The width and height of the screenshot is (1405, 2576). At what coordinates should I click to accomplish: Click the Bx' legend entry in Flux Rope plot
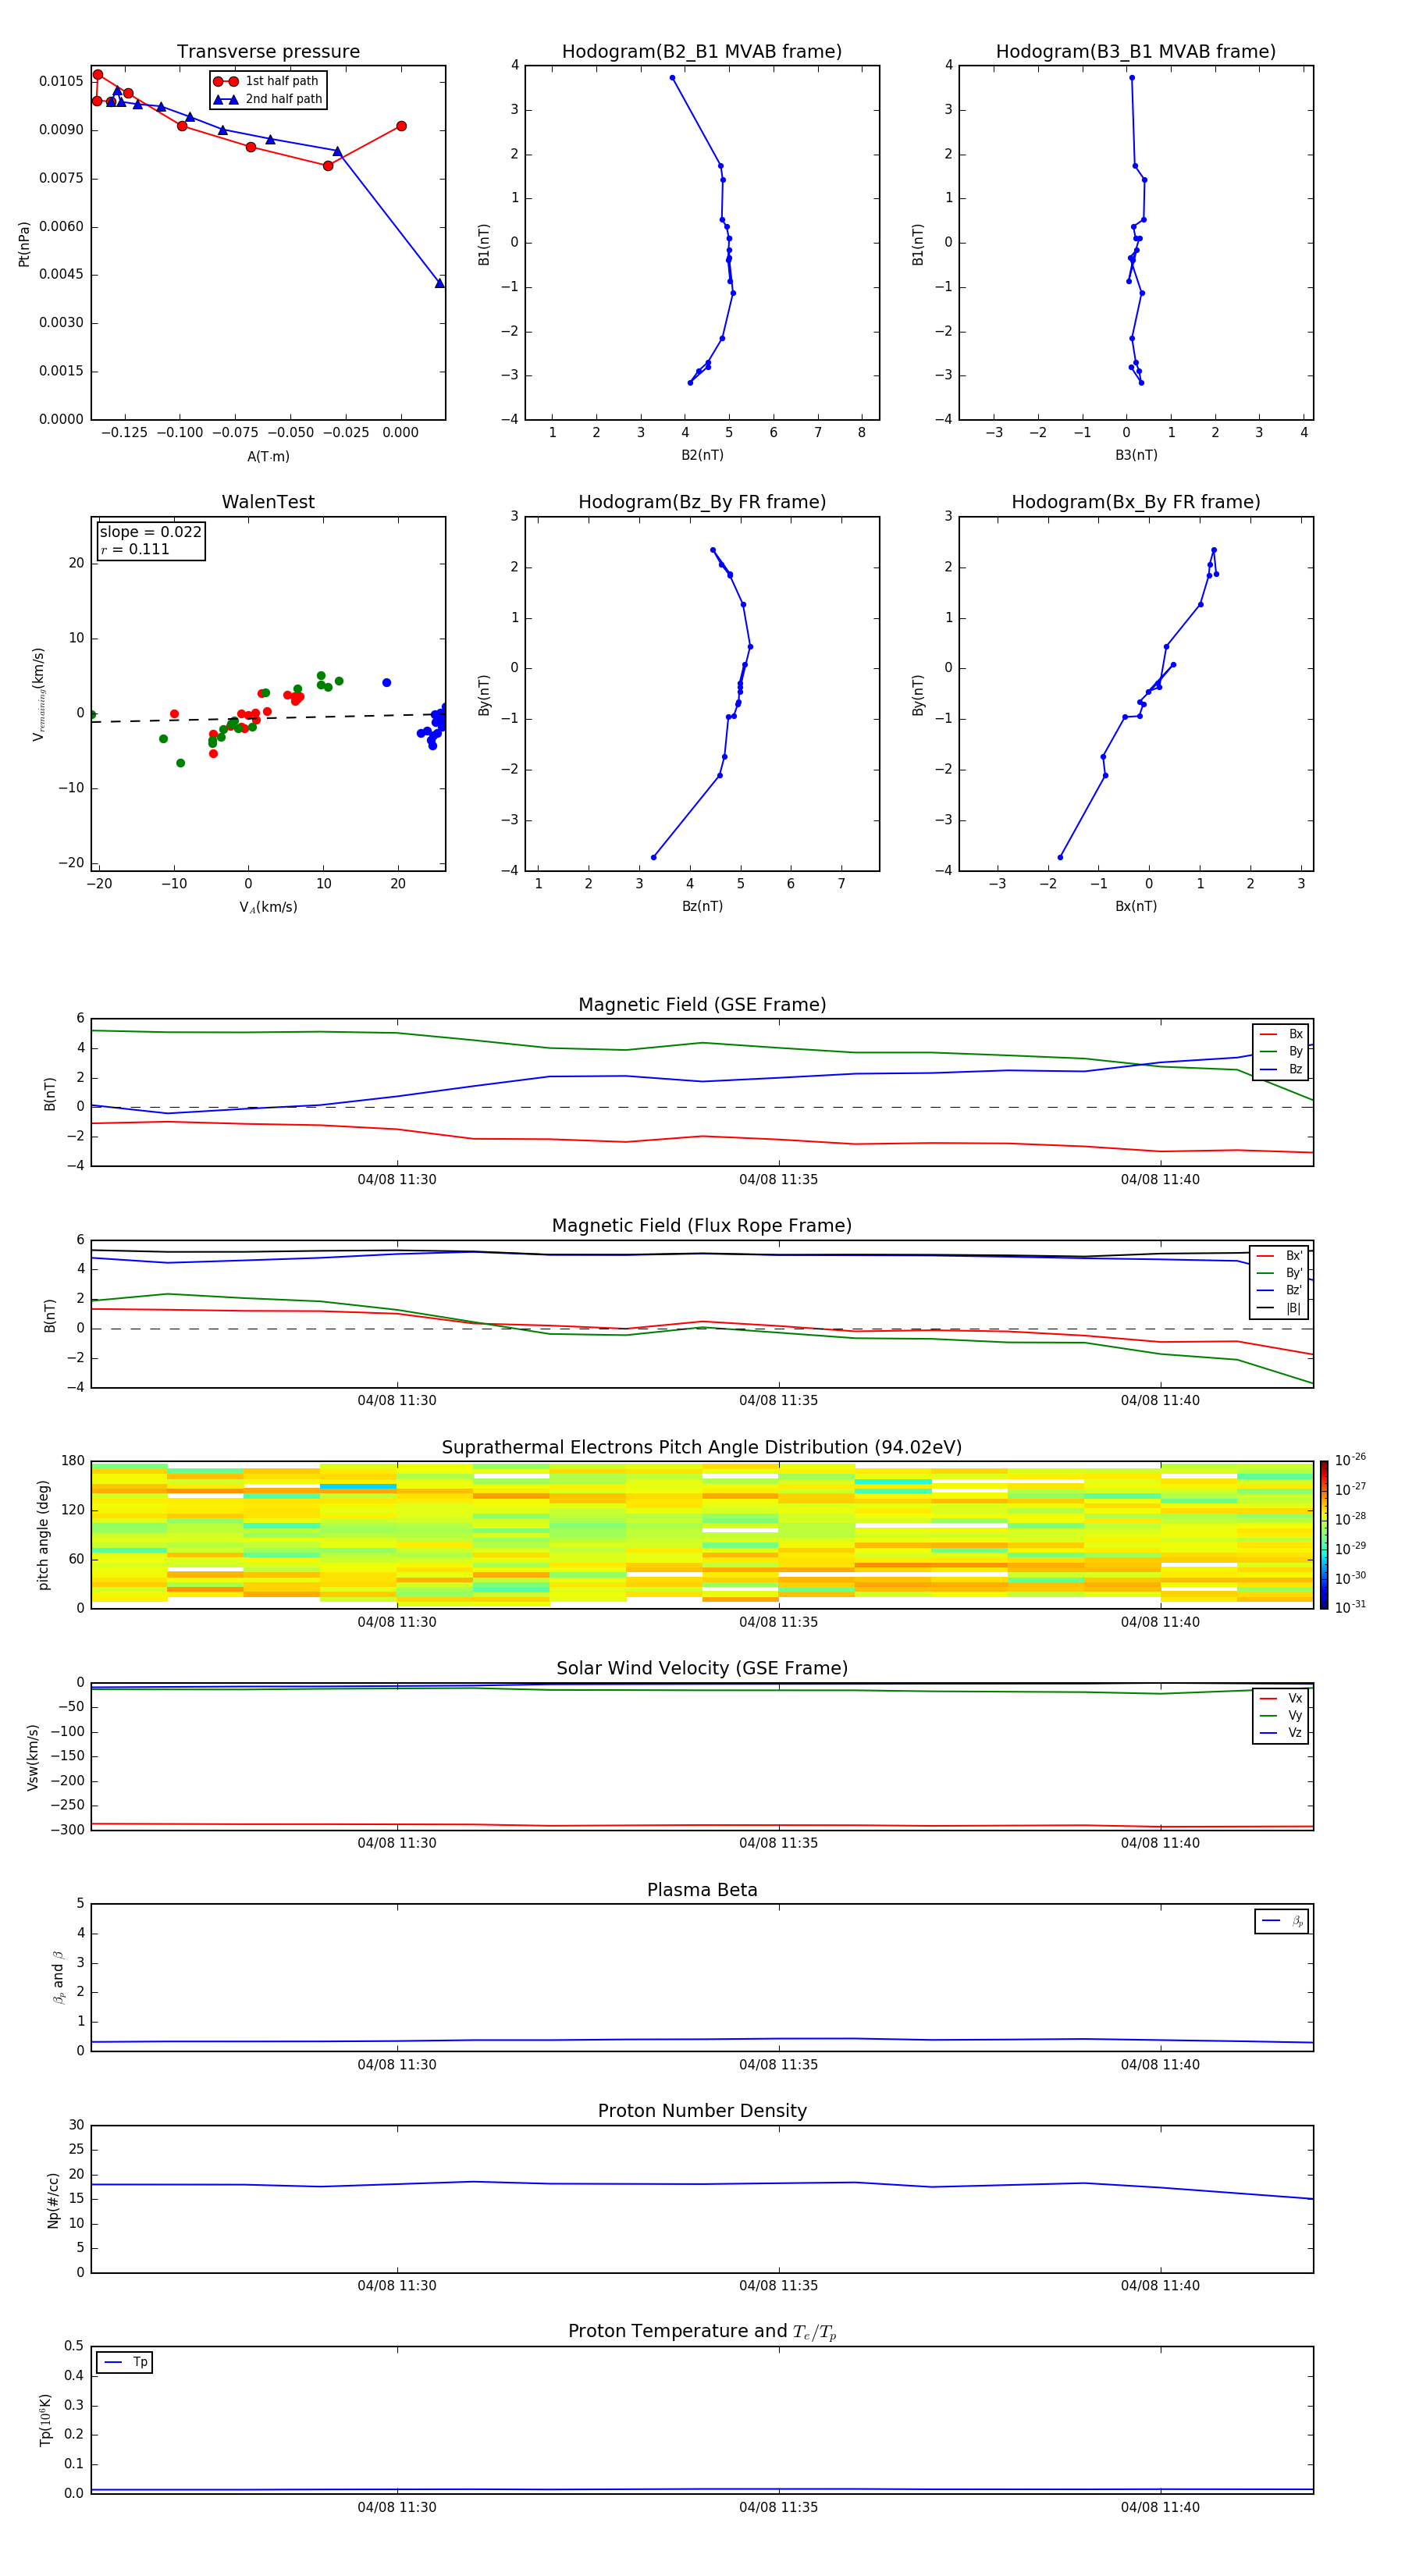pos(1280,1256)
